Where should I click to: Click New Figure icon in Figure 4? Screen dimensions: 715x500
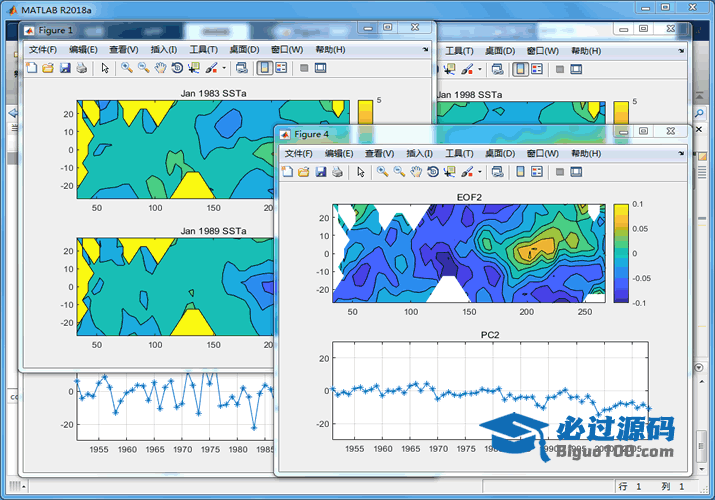pos(287,172)
